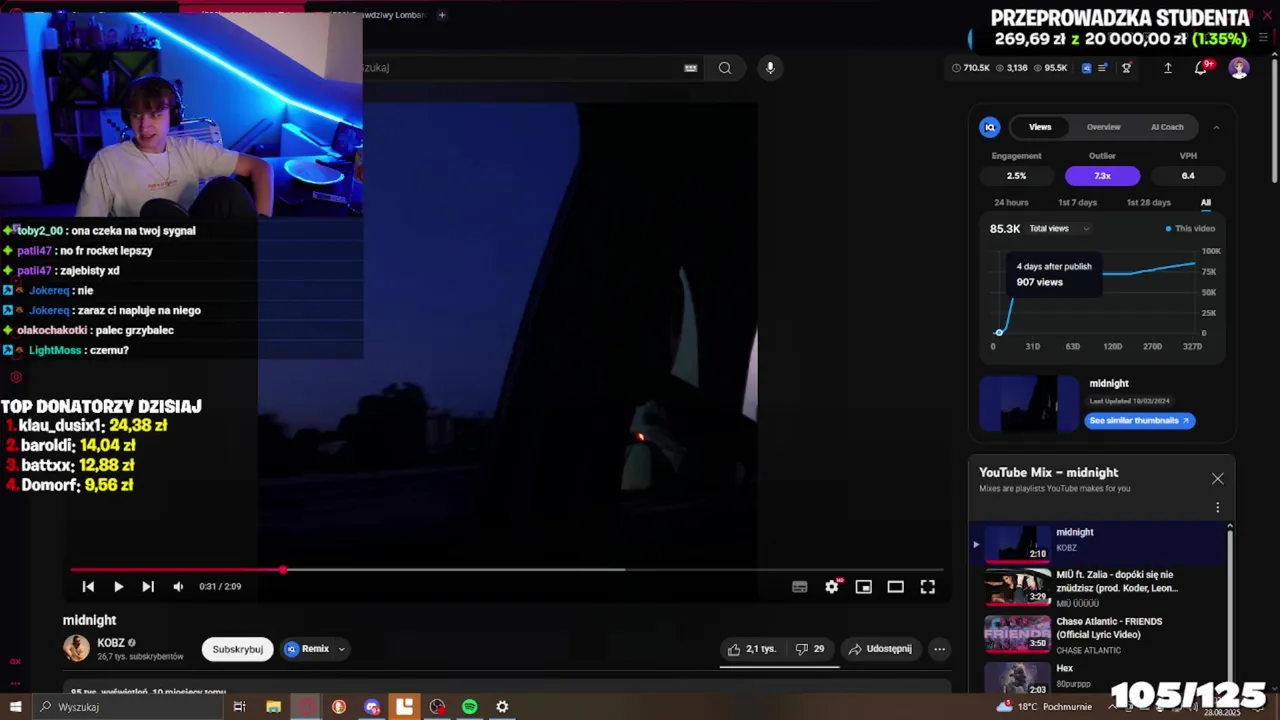Toggle theater mode view
The image size is (1280, 720).
tap(895, 587)
